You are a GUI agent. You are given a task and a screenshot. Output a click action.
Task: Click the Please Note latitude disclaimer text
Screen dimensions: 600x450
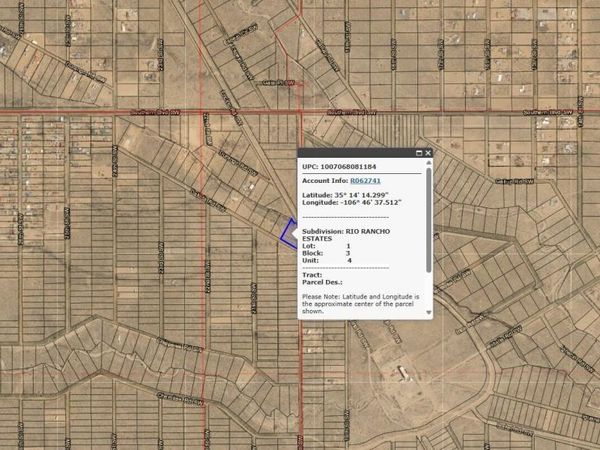coord(360,304)
